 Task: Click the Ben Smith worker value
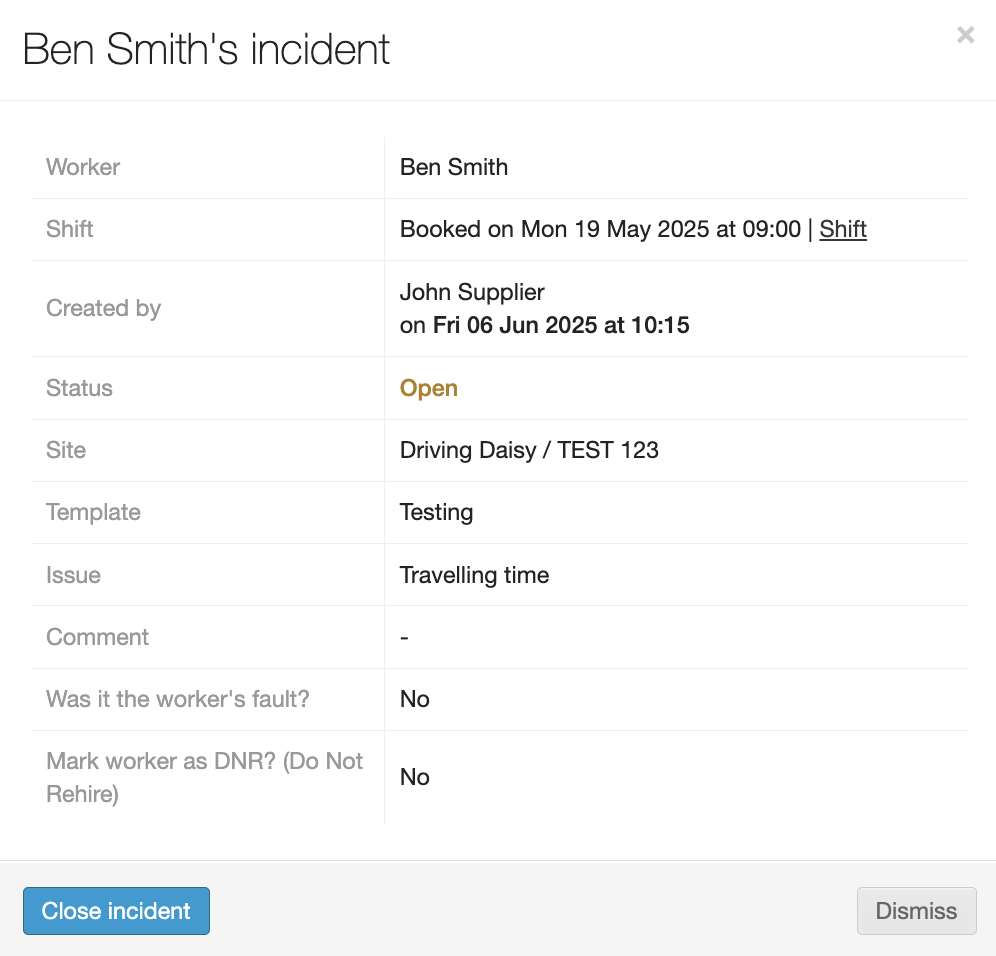click(454, 167)
